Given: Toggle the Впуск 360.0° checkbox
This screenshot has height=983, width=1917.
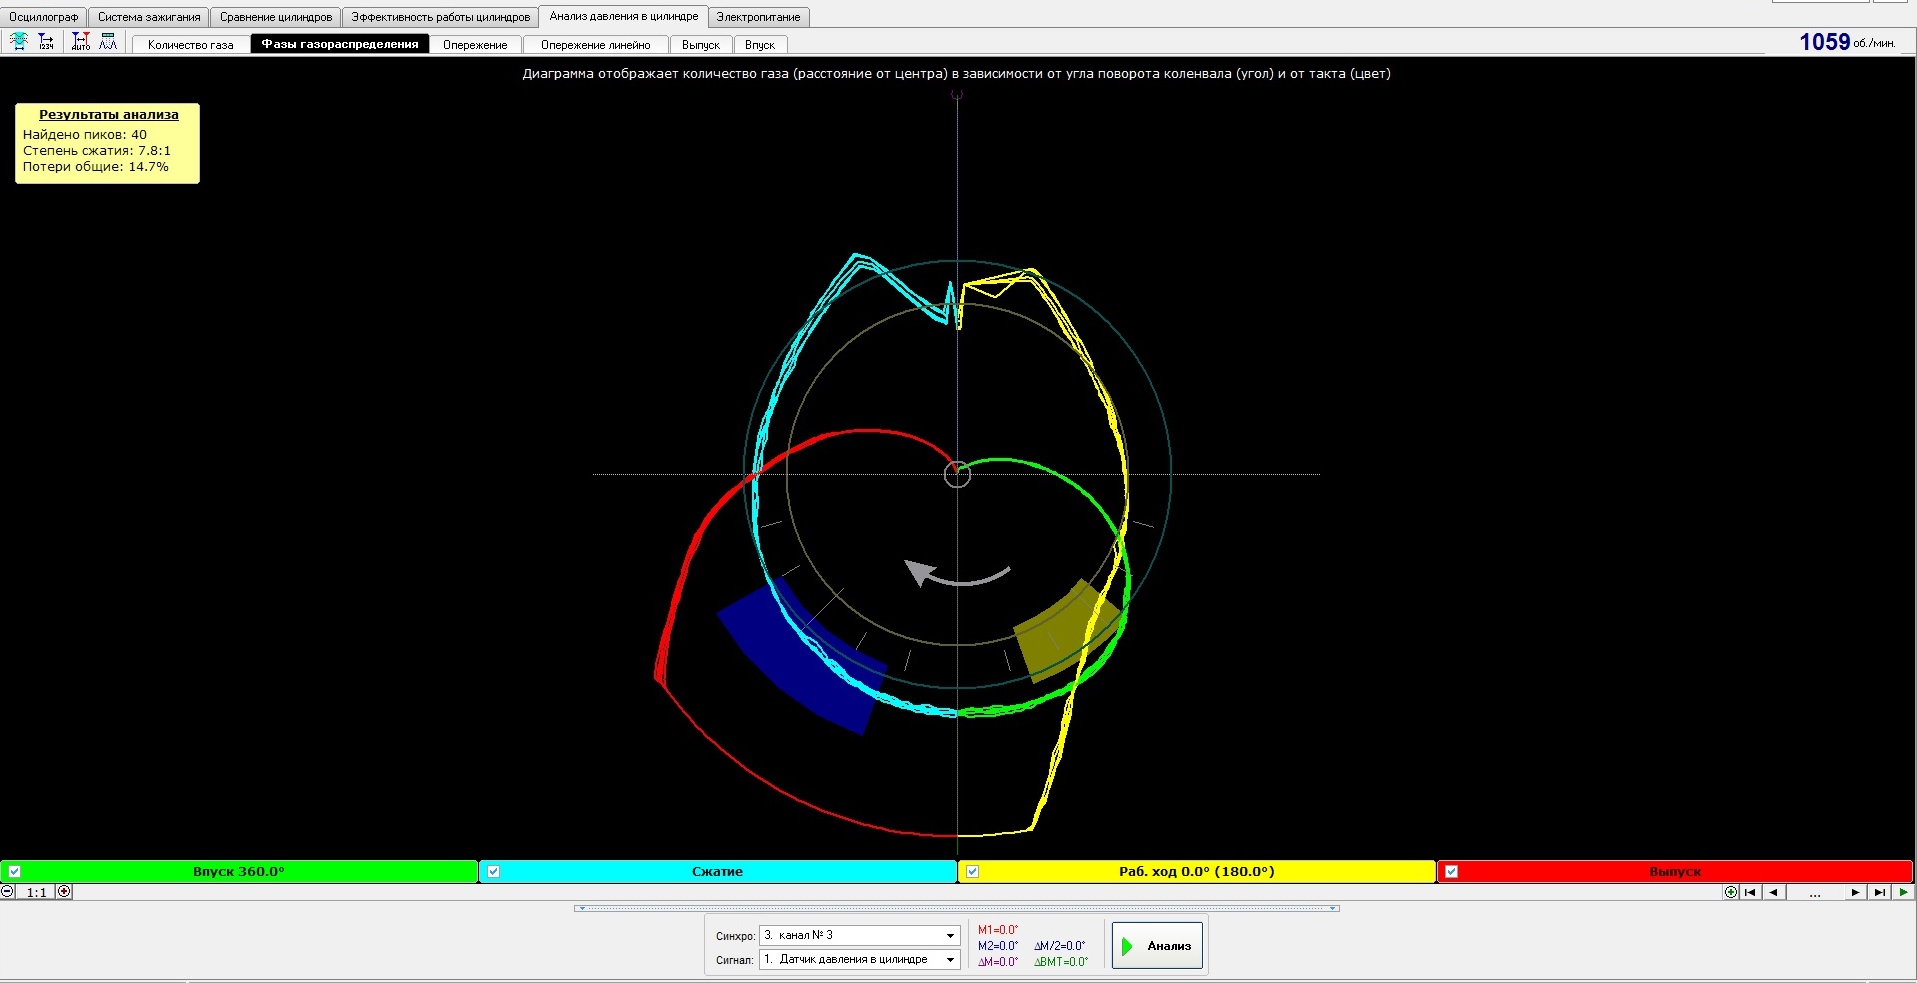Looking at the screenshot, I should tap(15, 871).
